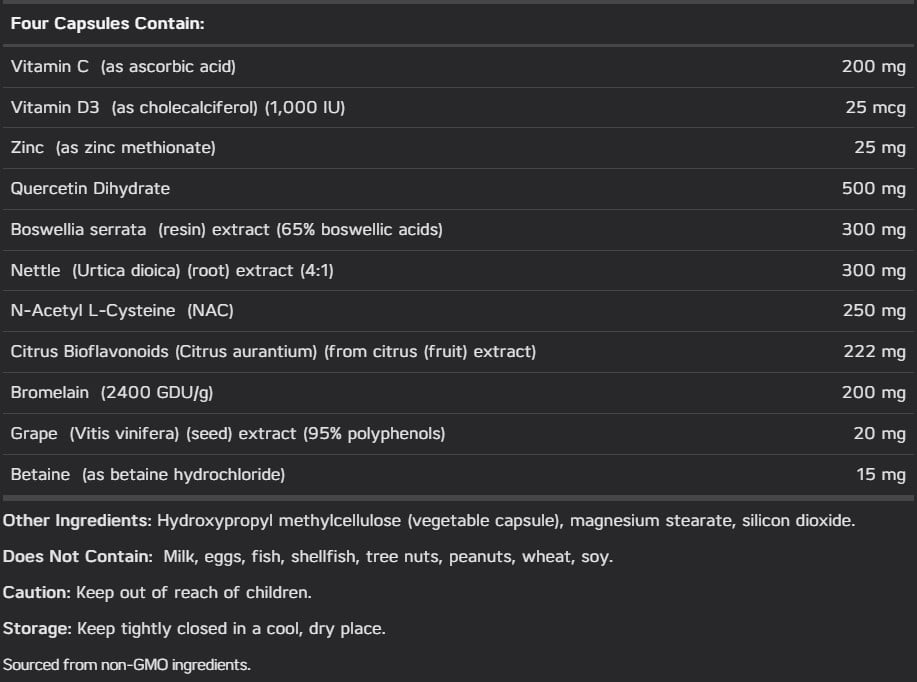The width and height of the screenshot is (917, 682).
Task: Click the Betaine hydrochloride label
Action: [x=147, y=475]
